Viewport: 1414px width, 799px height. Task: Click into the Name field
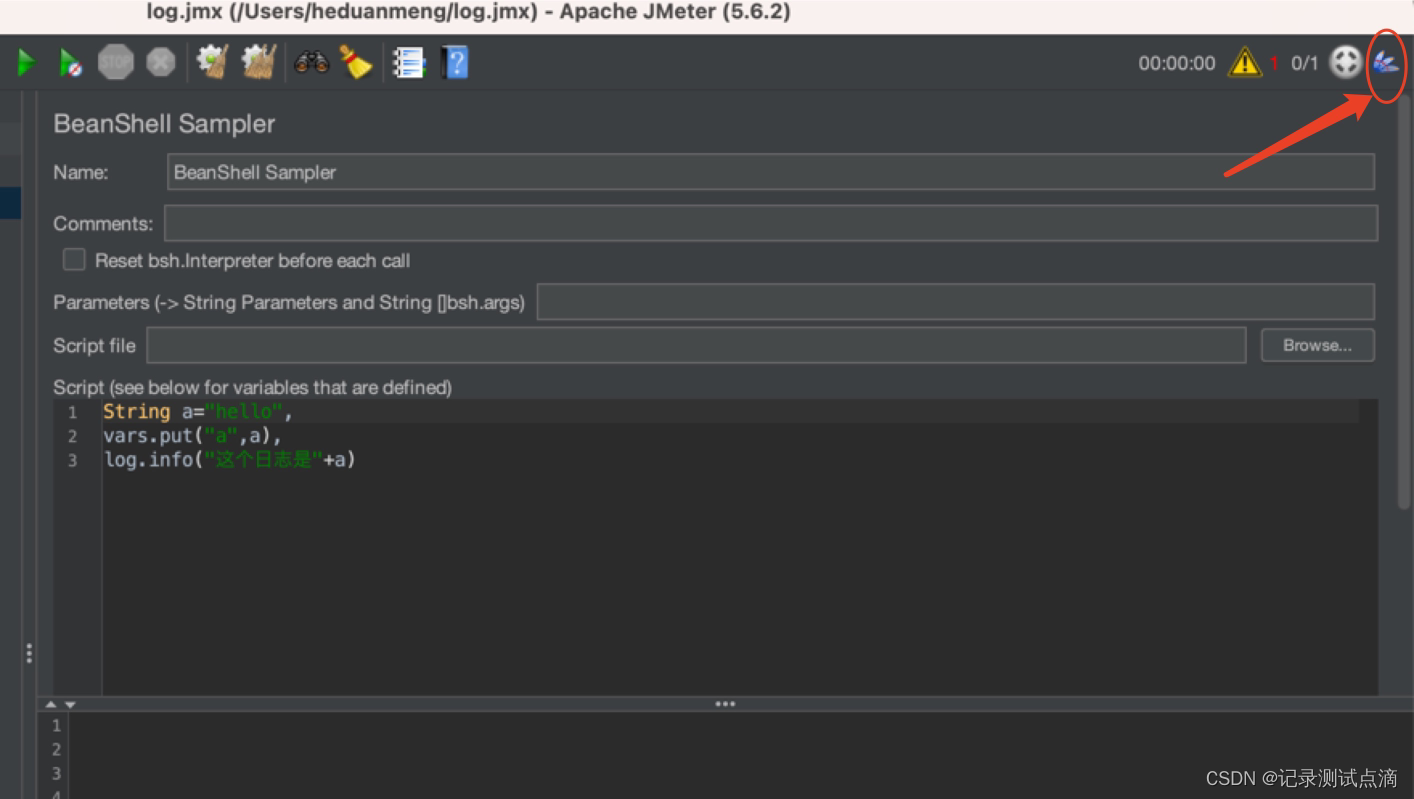point(770,172)
